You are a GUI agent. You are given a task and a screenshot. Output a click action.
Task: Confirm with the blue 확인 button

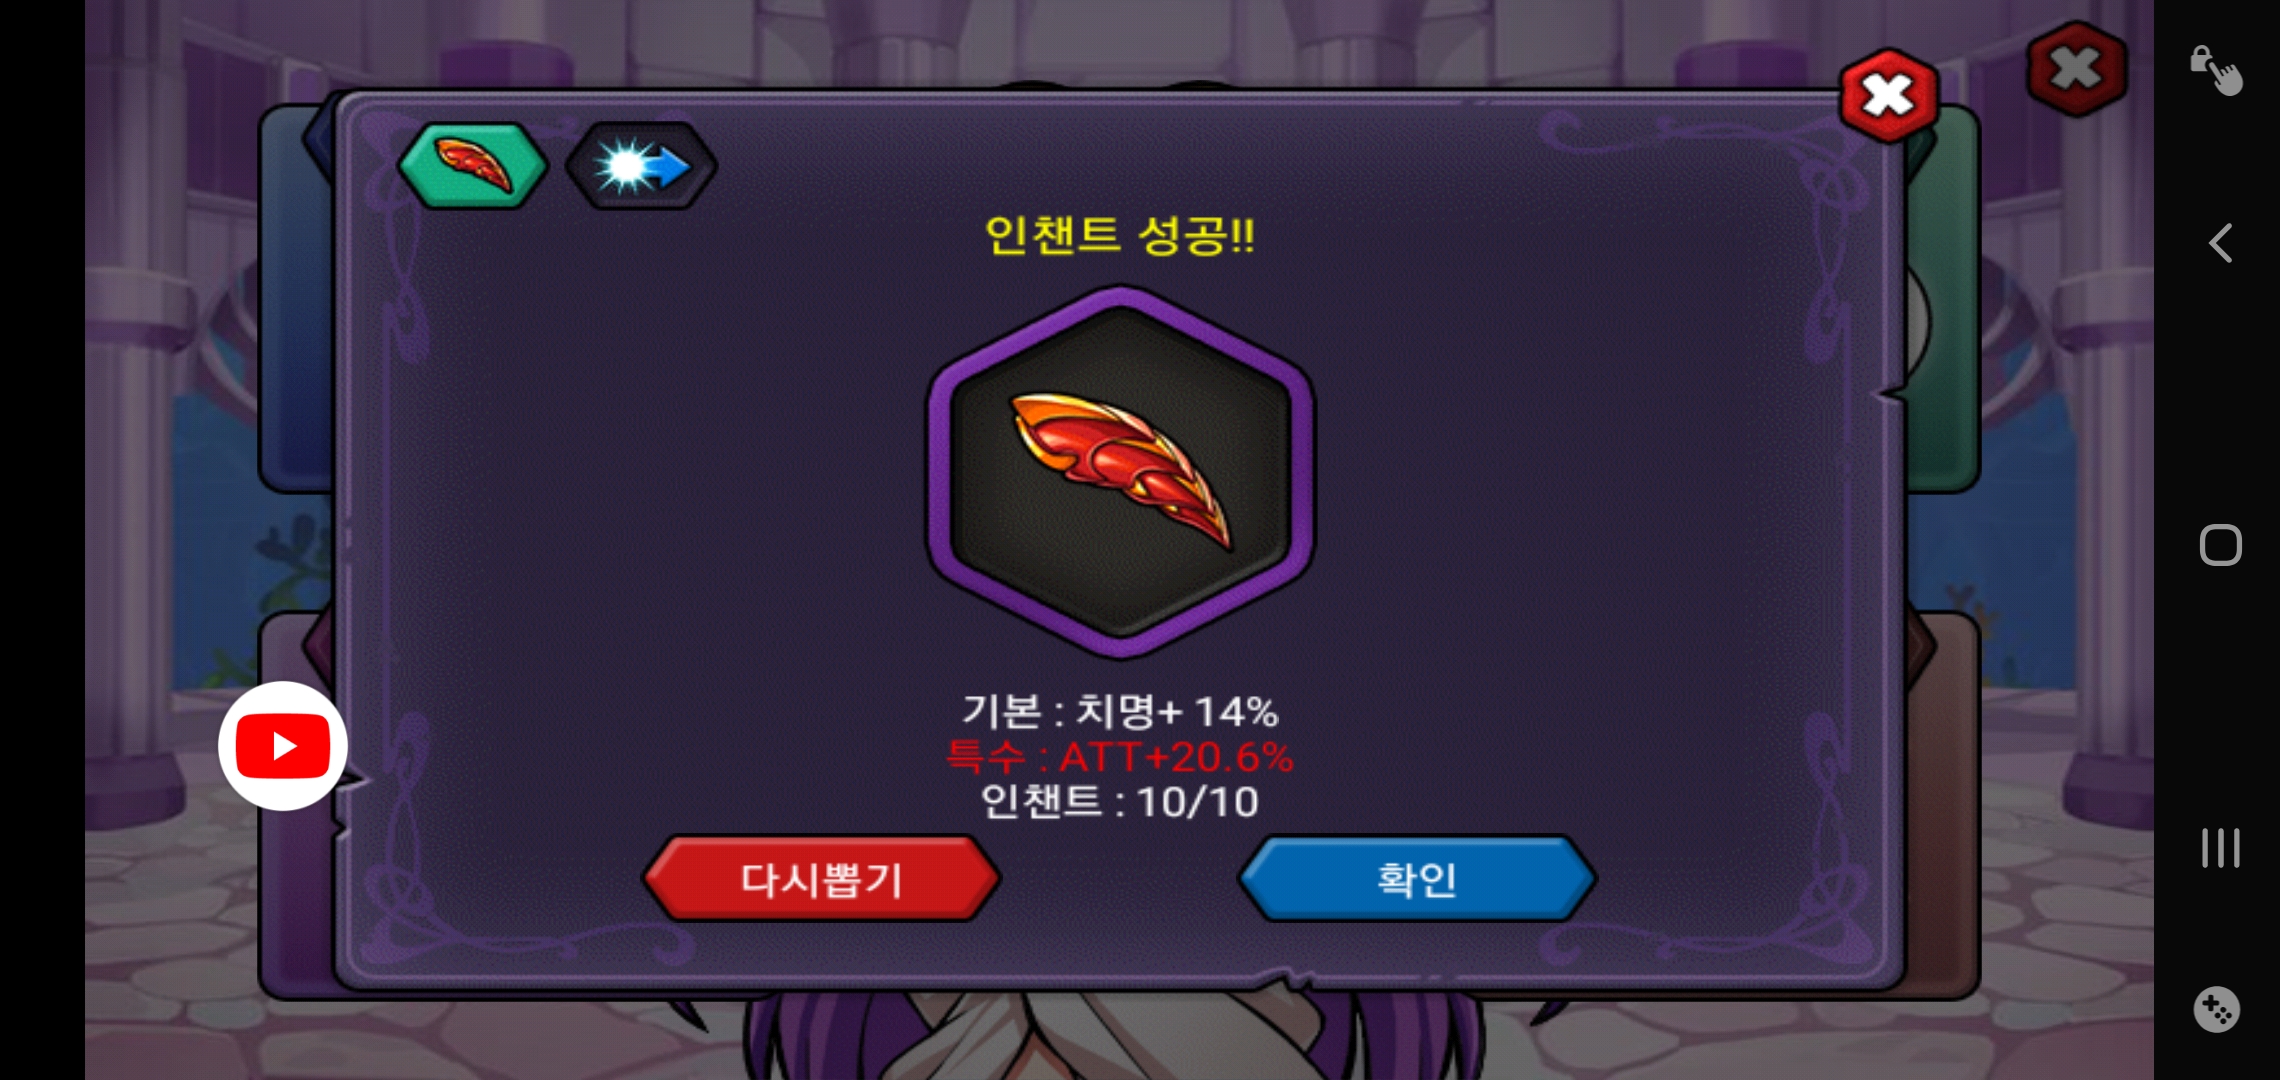pos(1417,879)
